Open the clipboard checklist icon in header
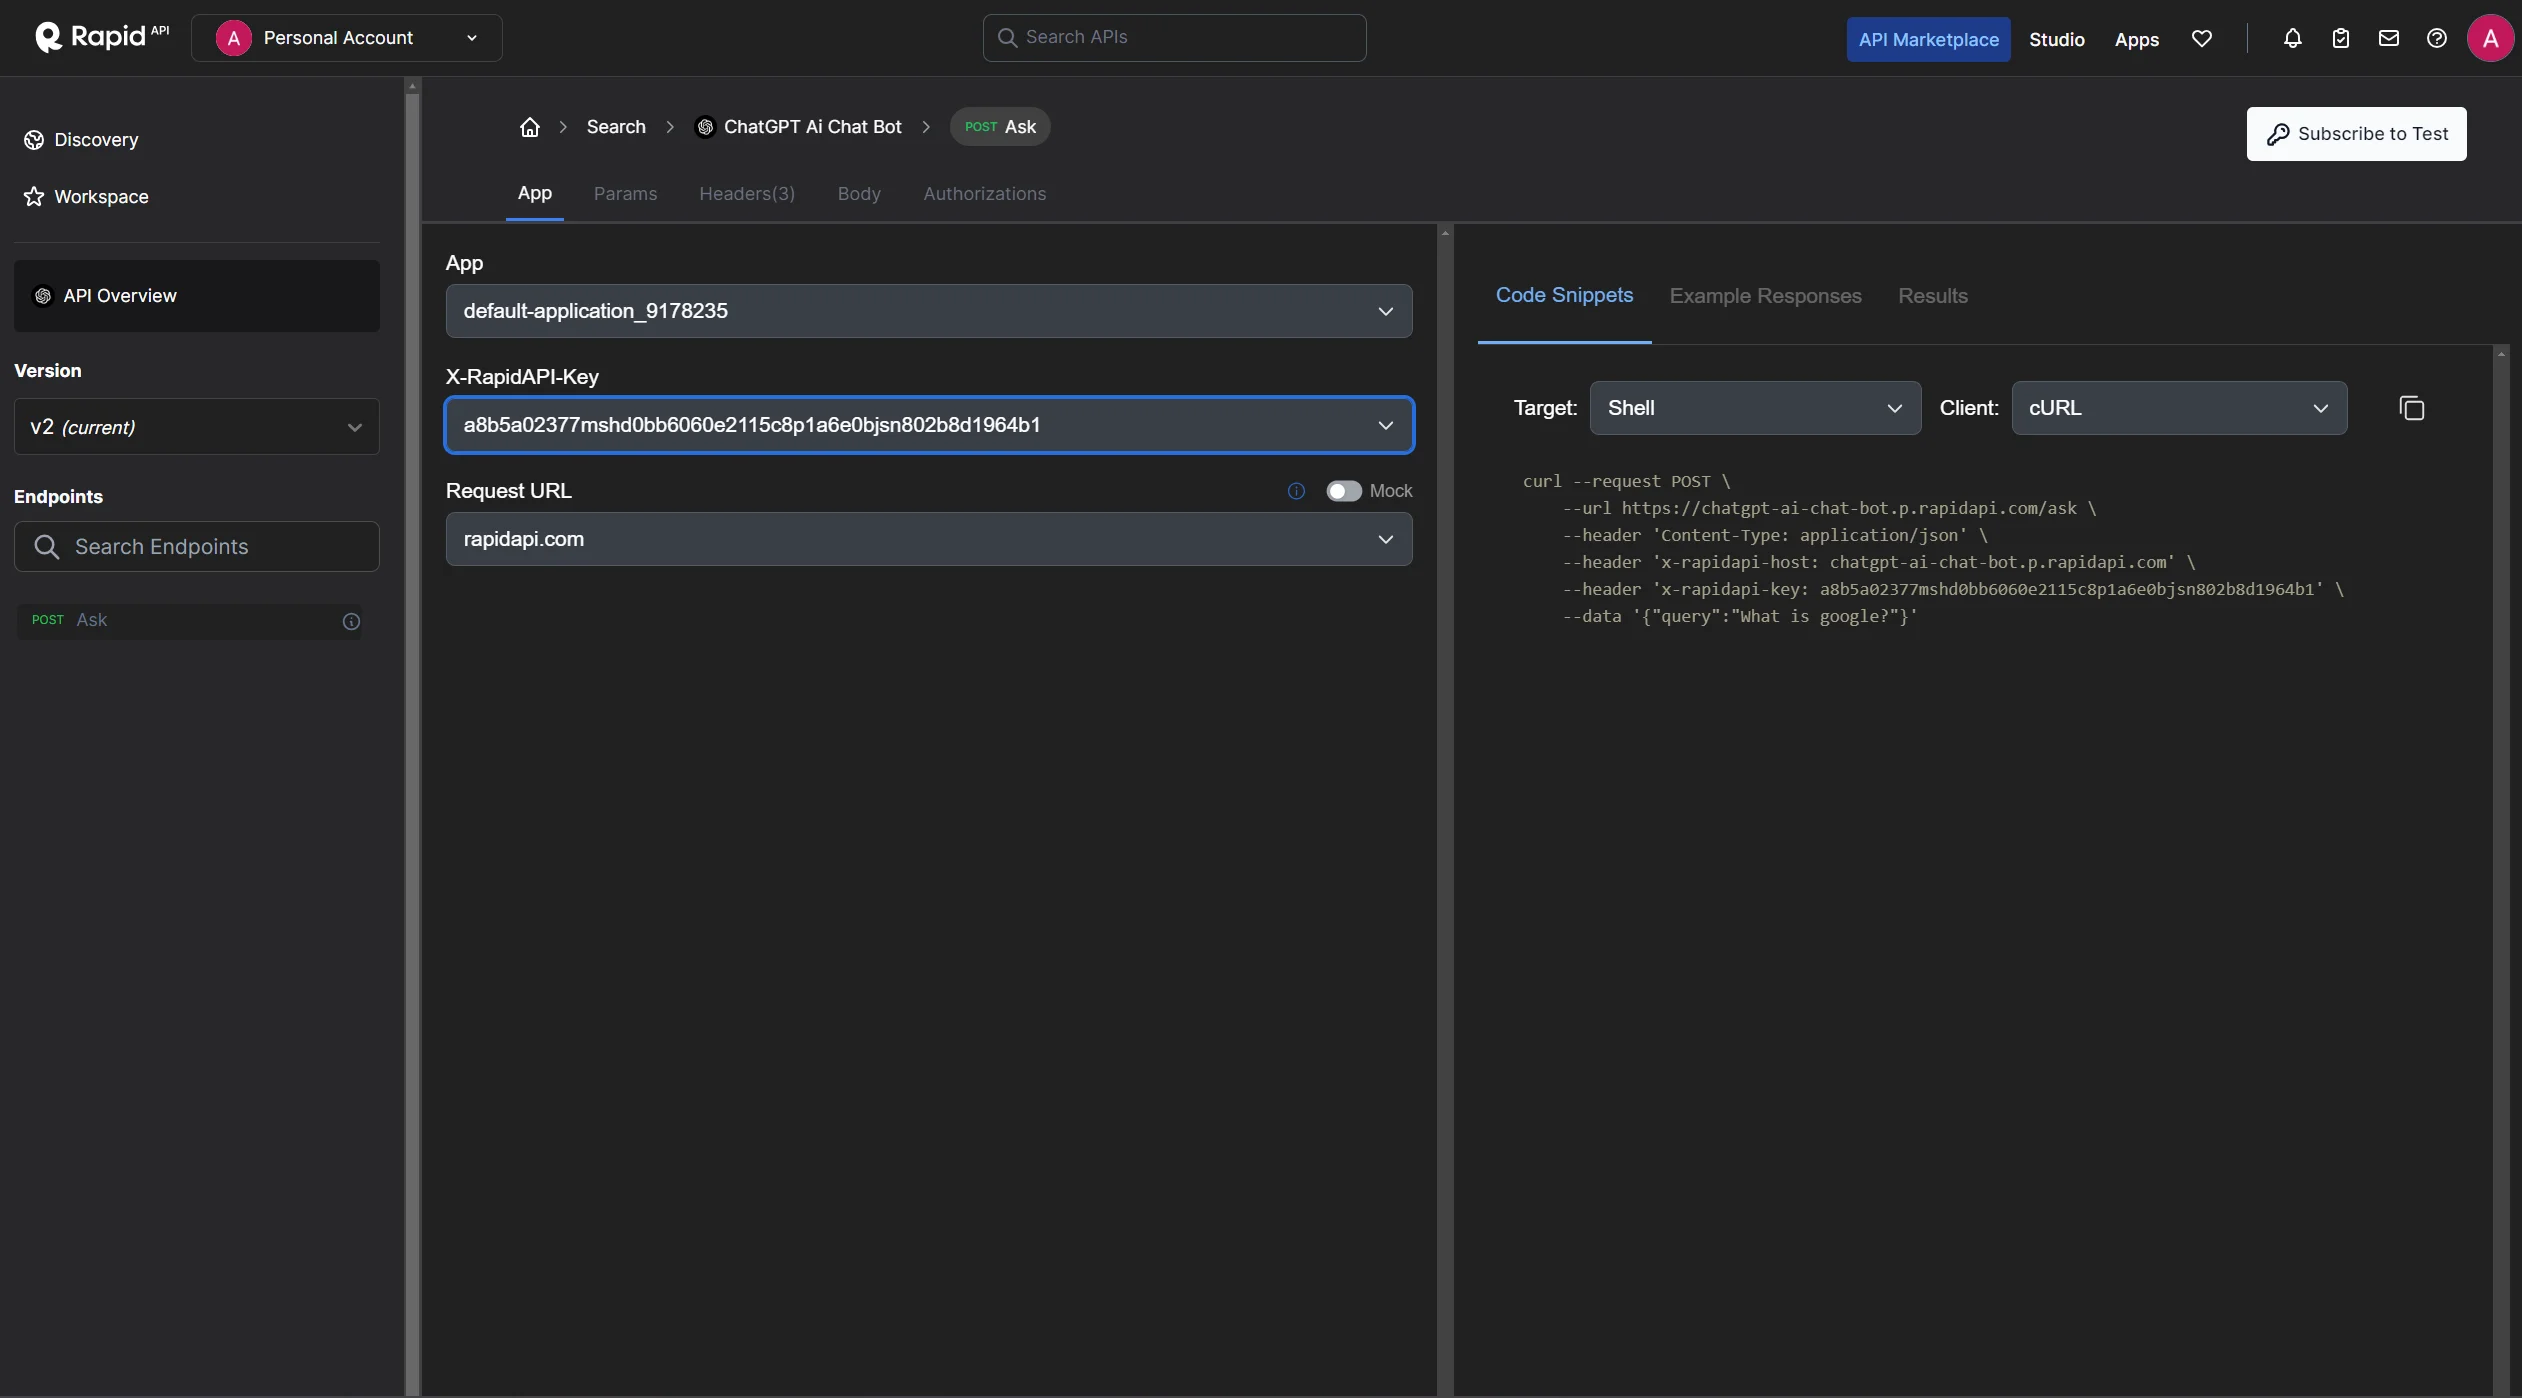The height and width of the screenshot is (1398, 2522). pos(2340,38)
